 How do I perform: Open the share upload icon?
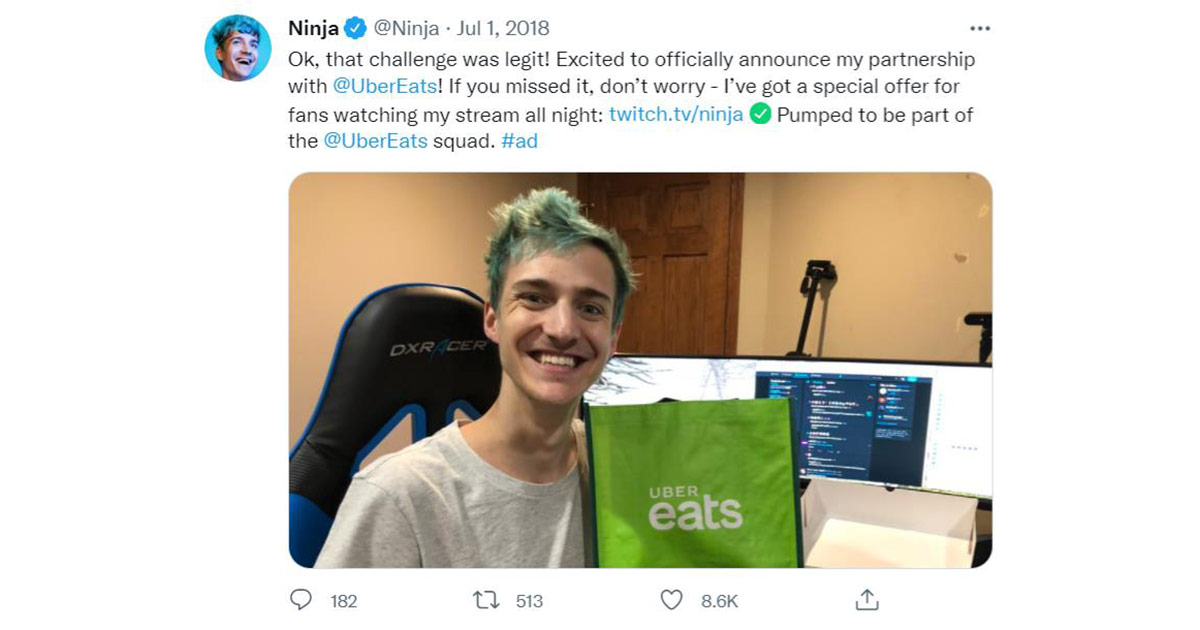[x=867, y=600]
